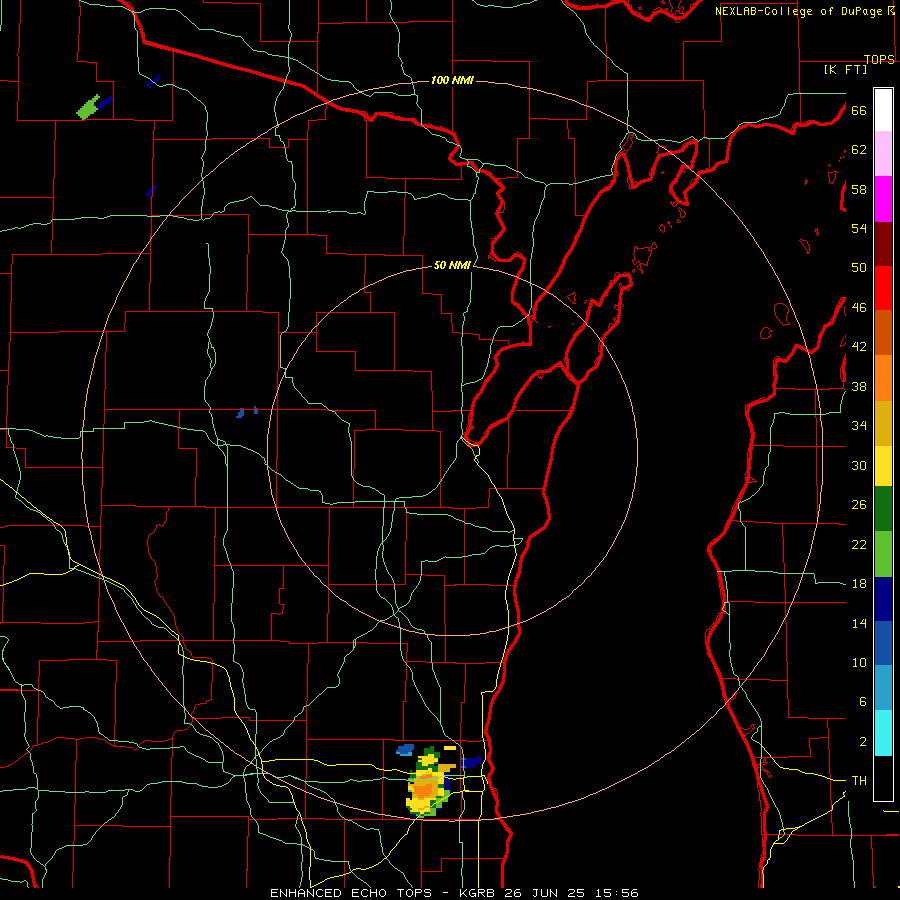Click the legend value 34
The image size is (900, 900).
pyautogui.click(x=859, y=426)
